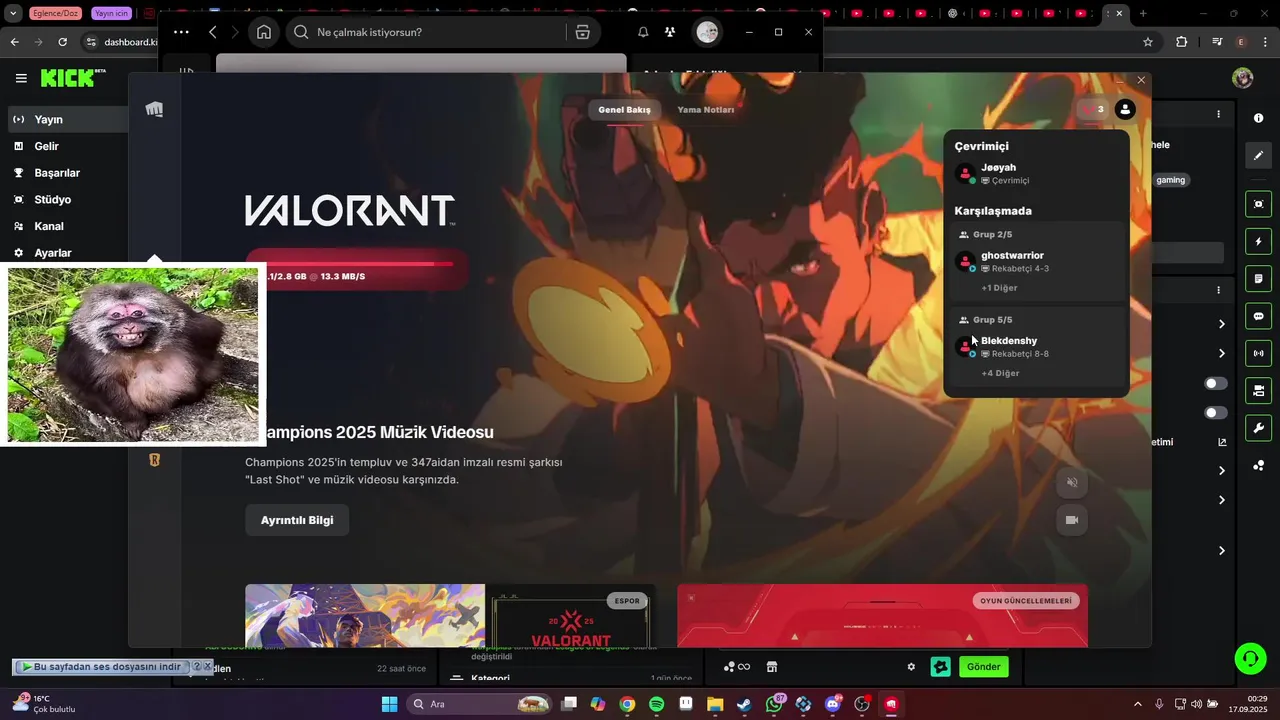The width and height of the screenshot is (1280, 720).
Task: Click the Kick chat bubble icon
Action: click(x=1258, y=316)
